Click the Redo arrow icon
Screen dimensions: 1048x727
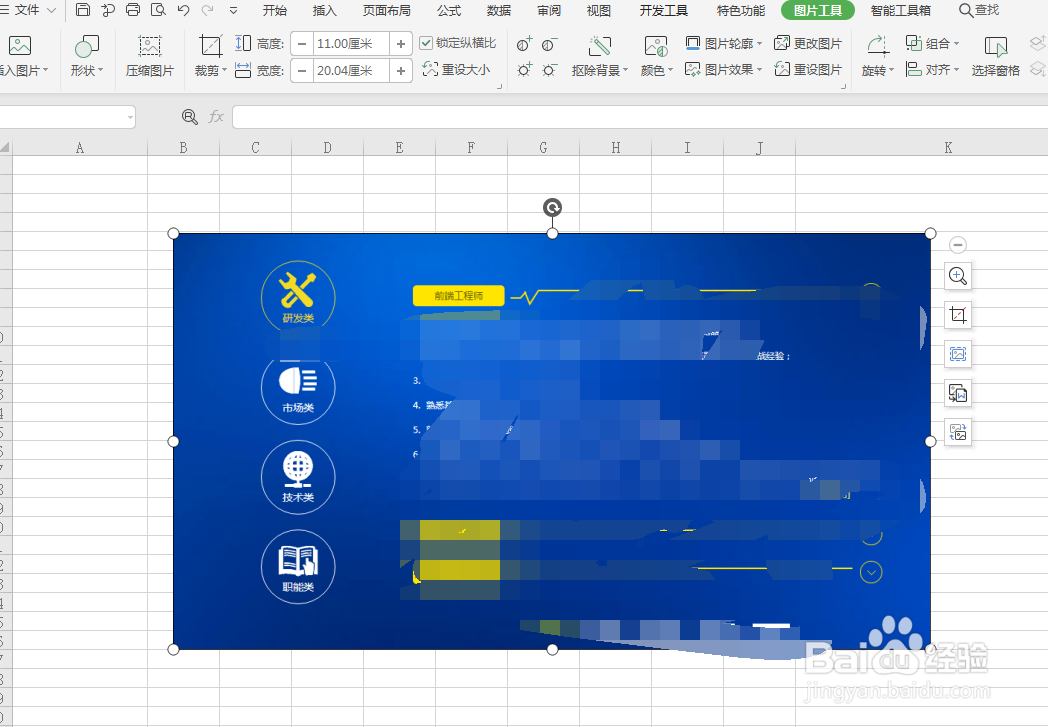(x=208, y=10)
